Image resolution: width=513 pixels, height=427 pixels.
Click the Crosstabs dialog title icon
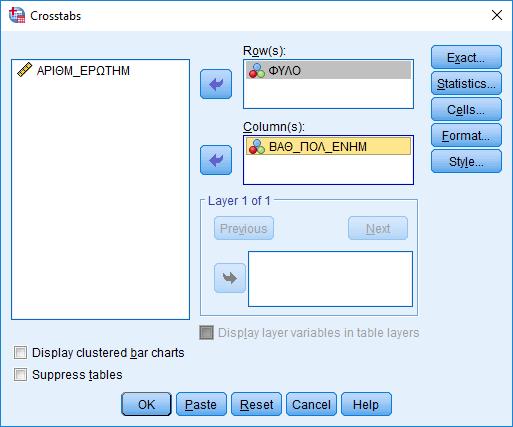click(x=17, y=15)
